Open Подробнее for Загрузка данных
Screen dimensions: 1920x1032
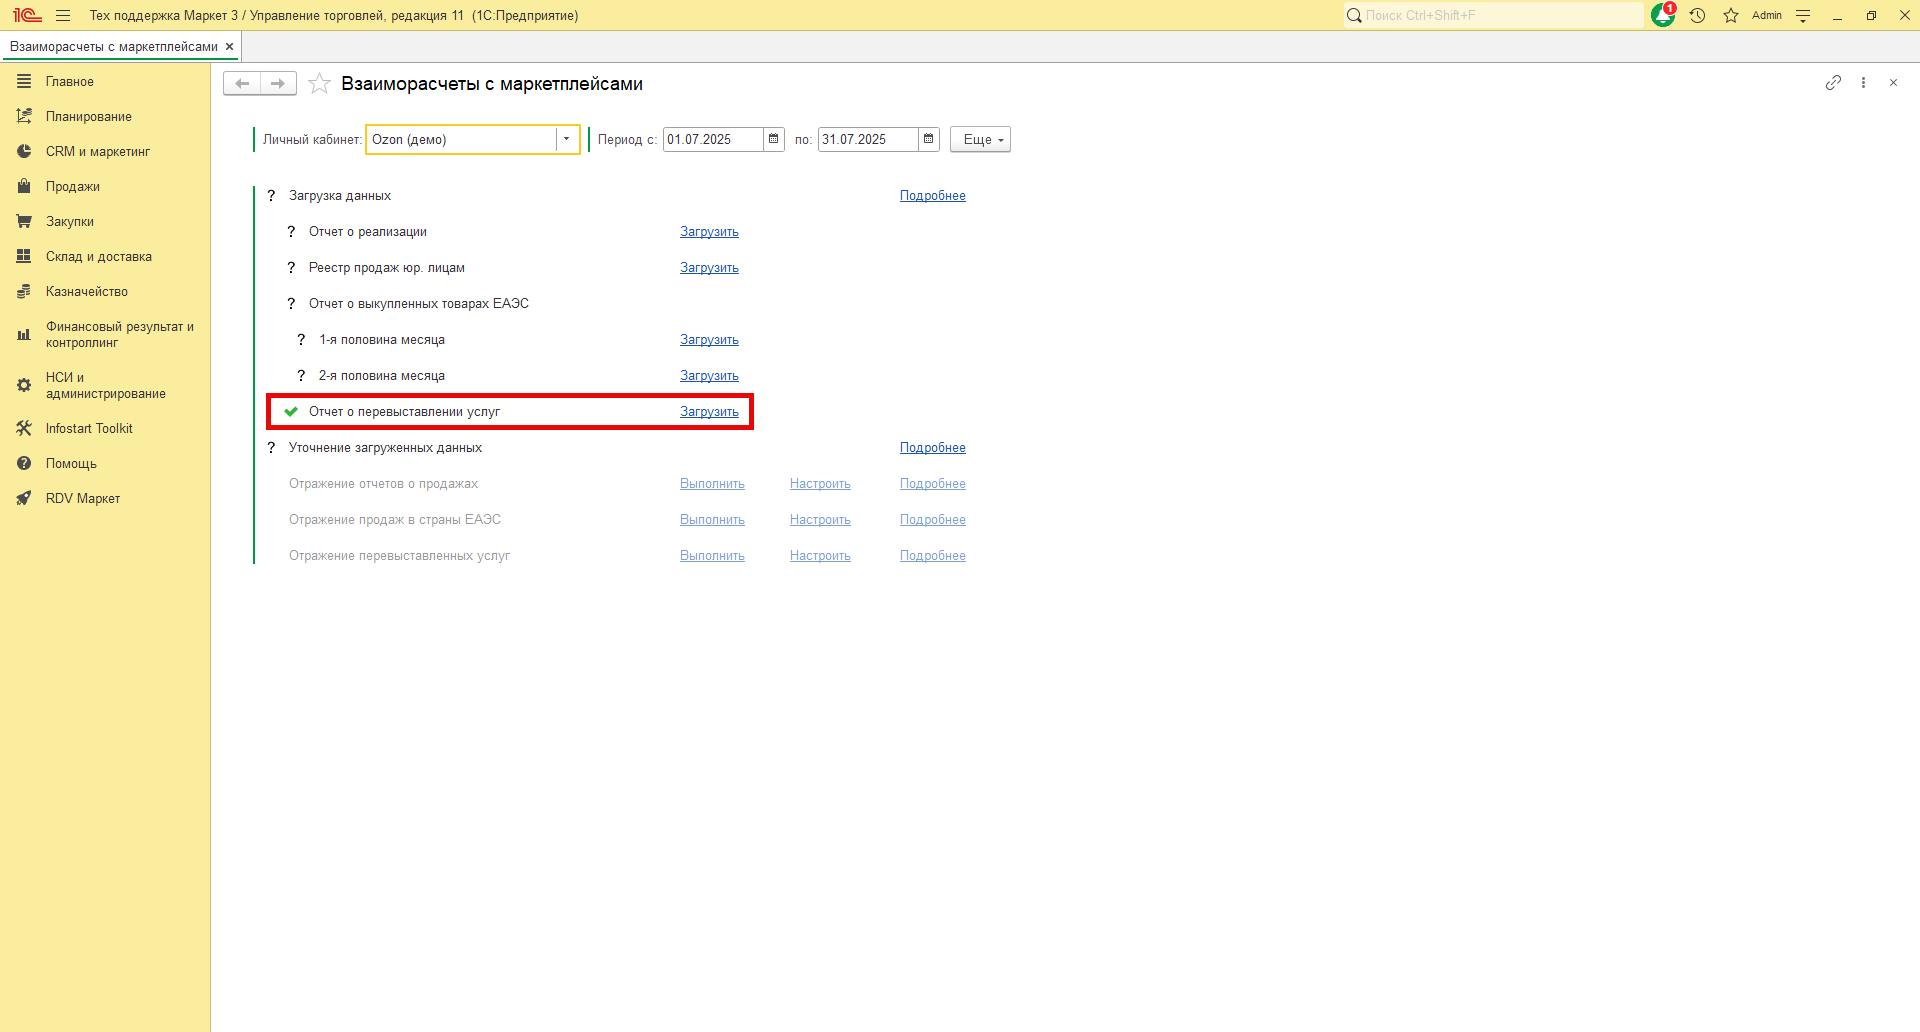pyautogui.click(x=933, y=195)
